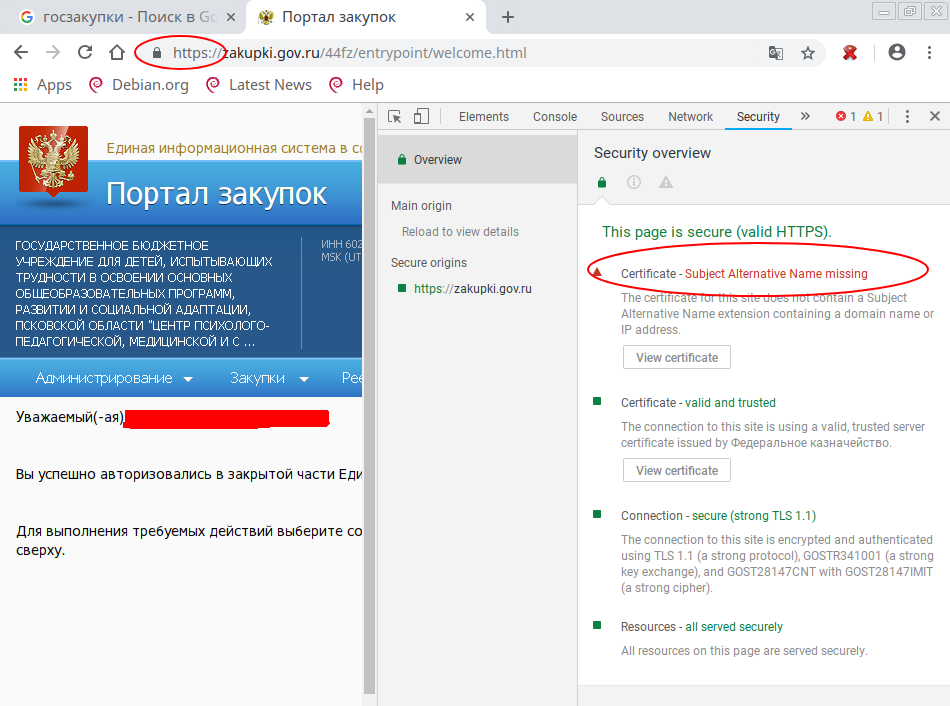Click 'Reload to view details' text
The height and width of the screenshot is (706, 950).
pos(460,232)
